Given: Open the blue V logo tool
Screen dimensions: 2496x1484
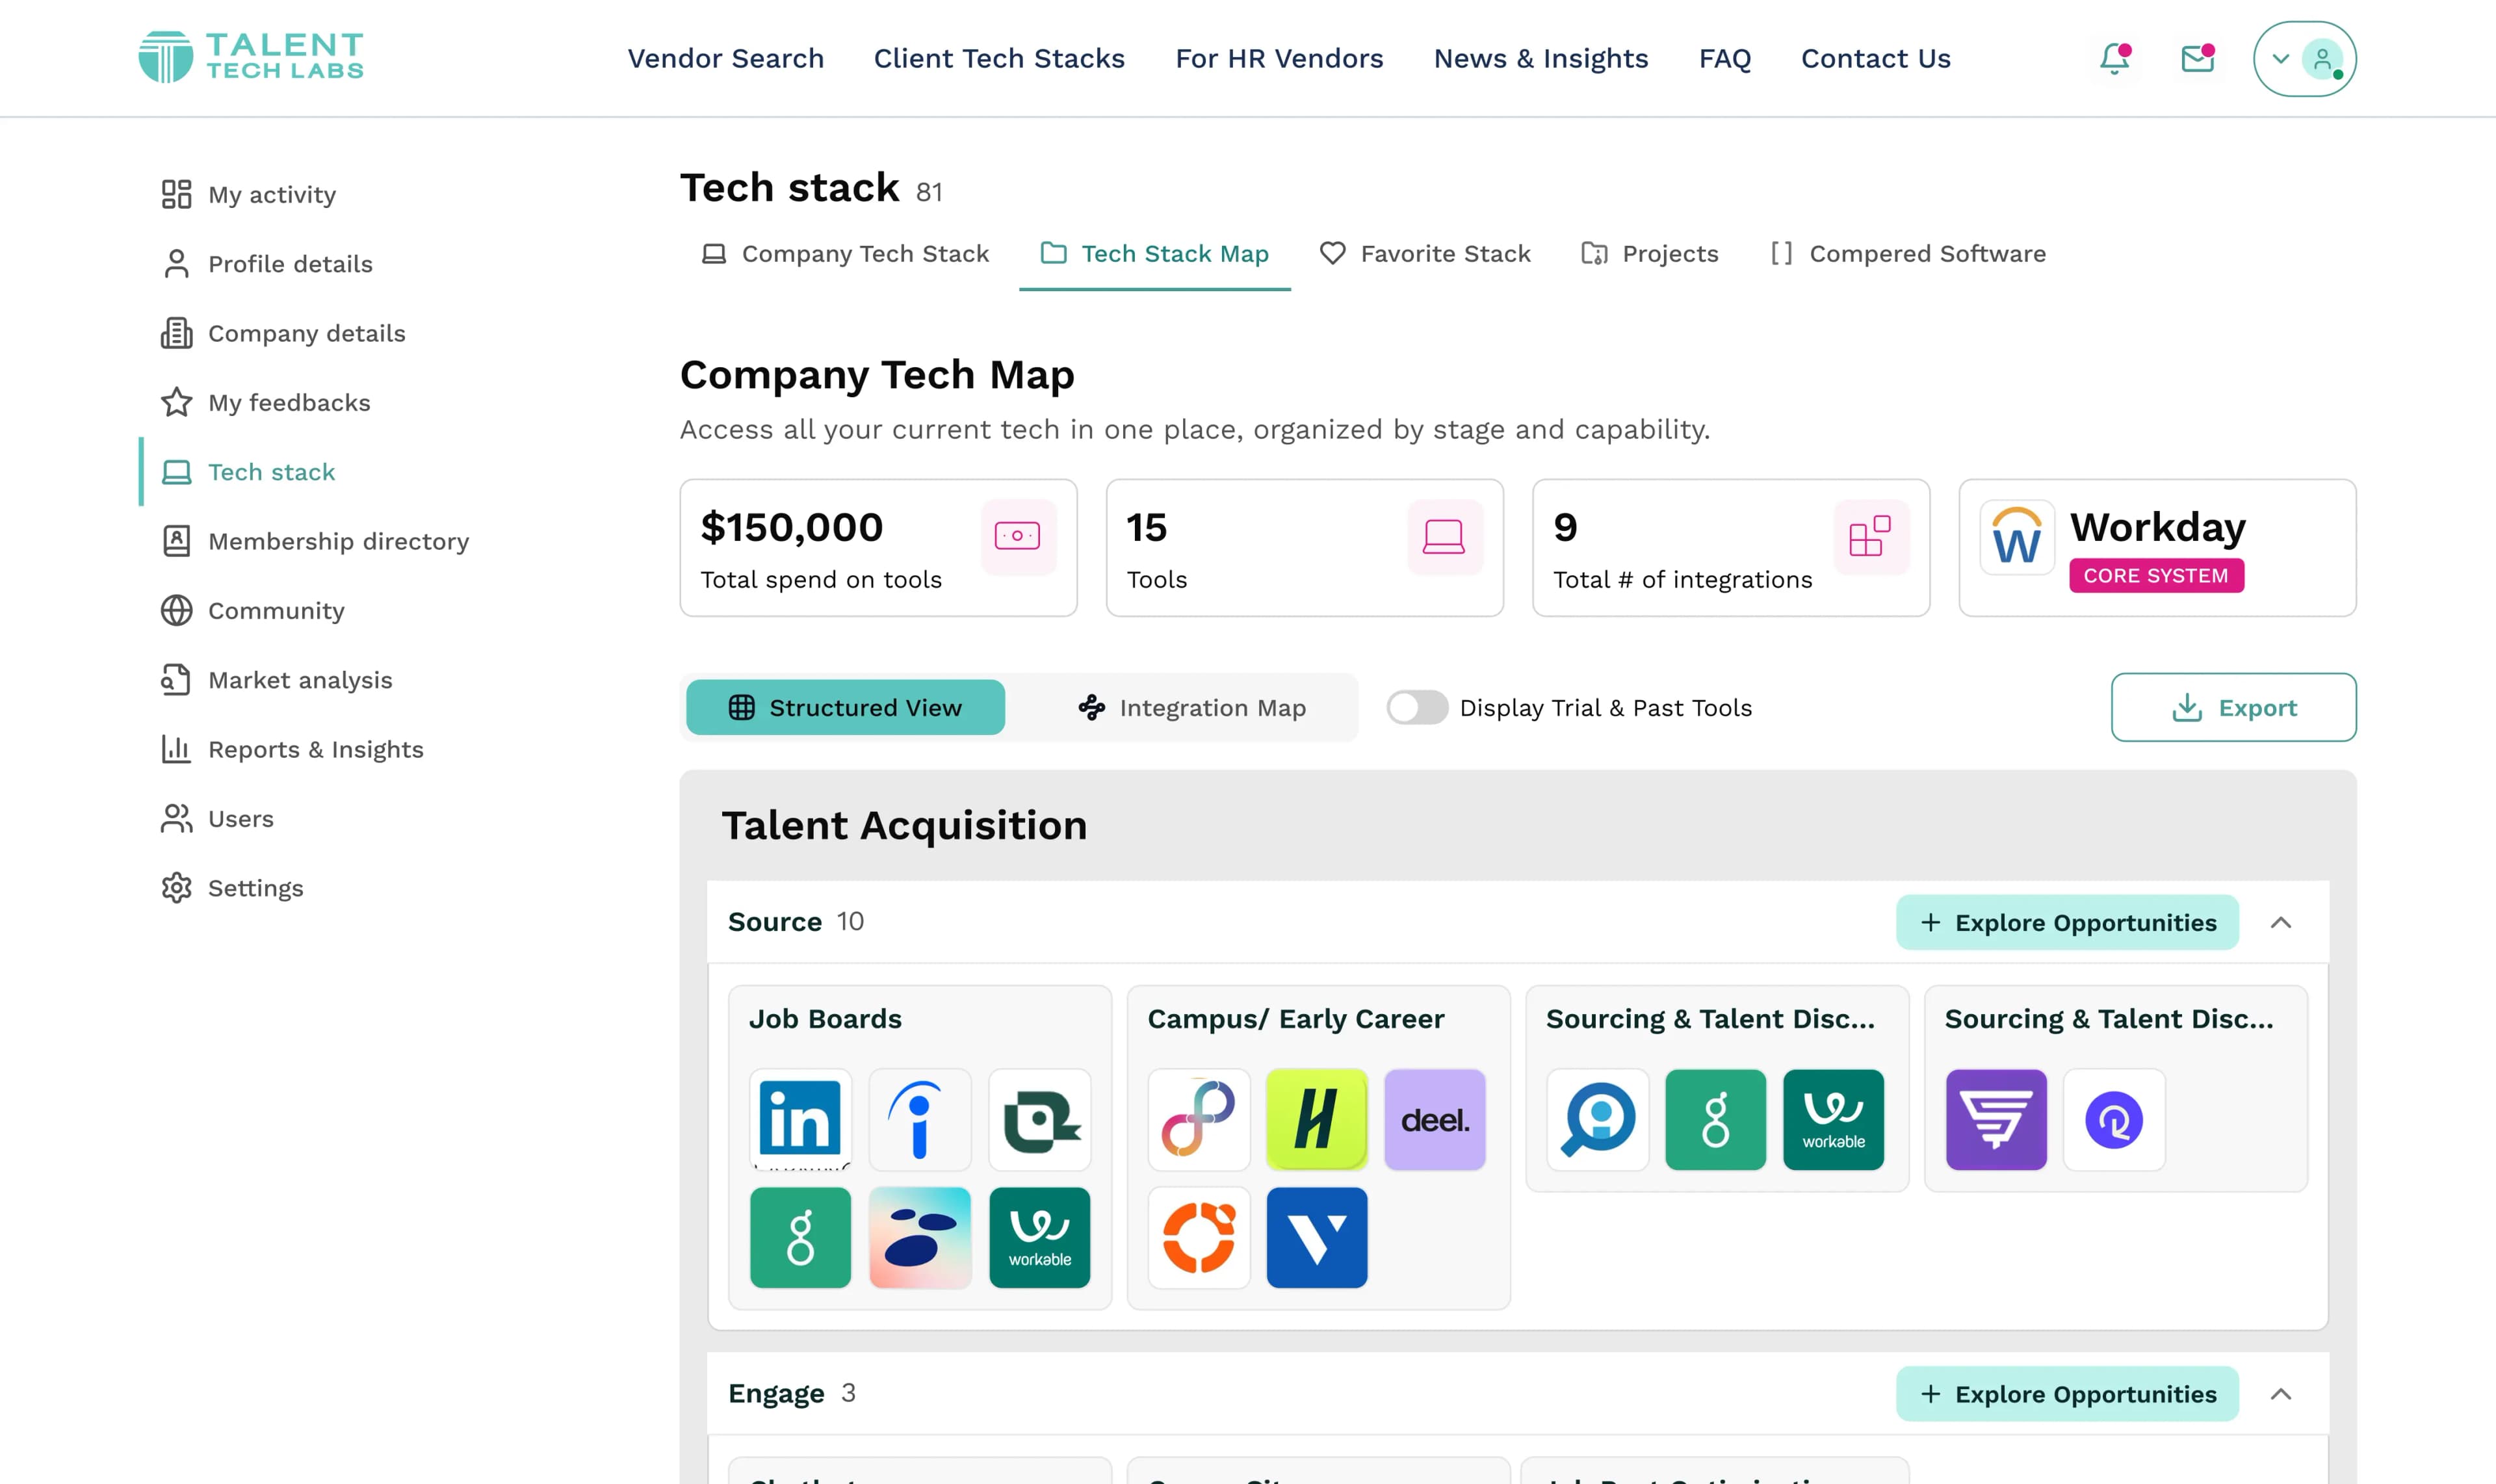Looking at the screenshot, I should [1317, 1238].
